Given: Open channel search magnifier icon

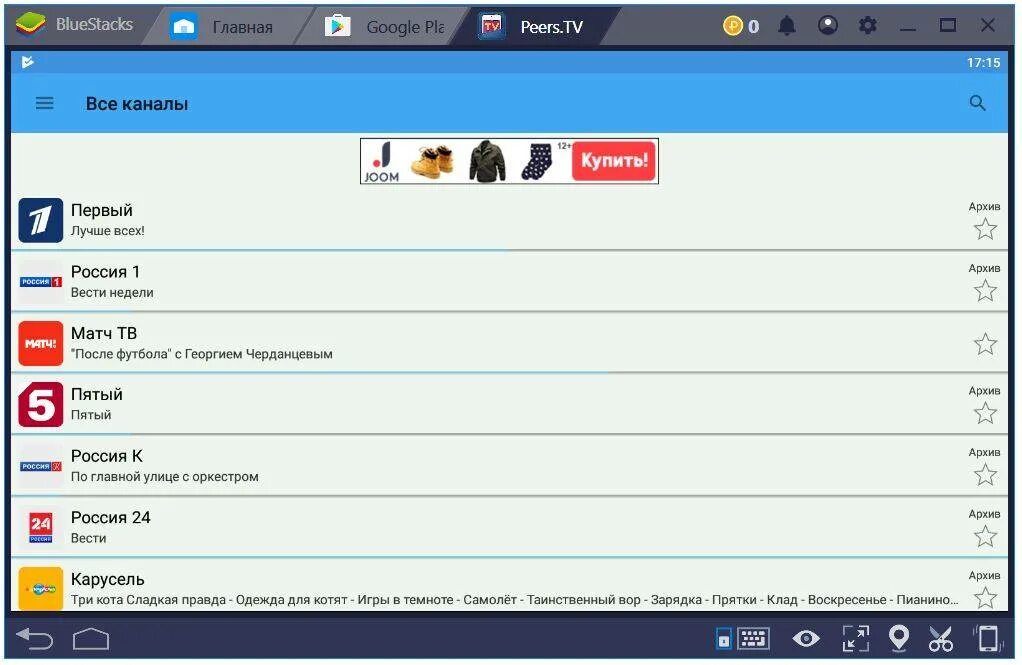Looking at the screenshot, I should click(x=977, y=103).
